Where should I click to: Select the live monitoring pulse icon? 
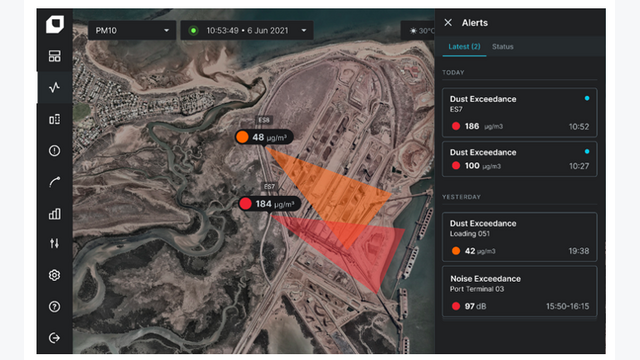(55, 87)
